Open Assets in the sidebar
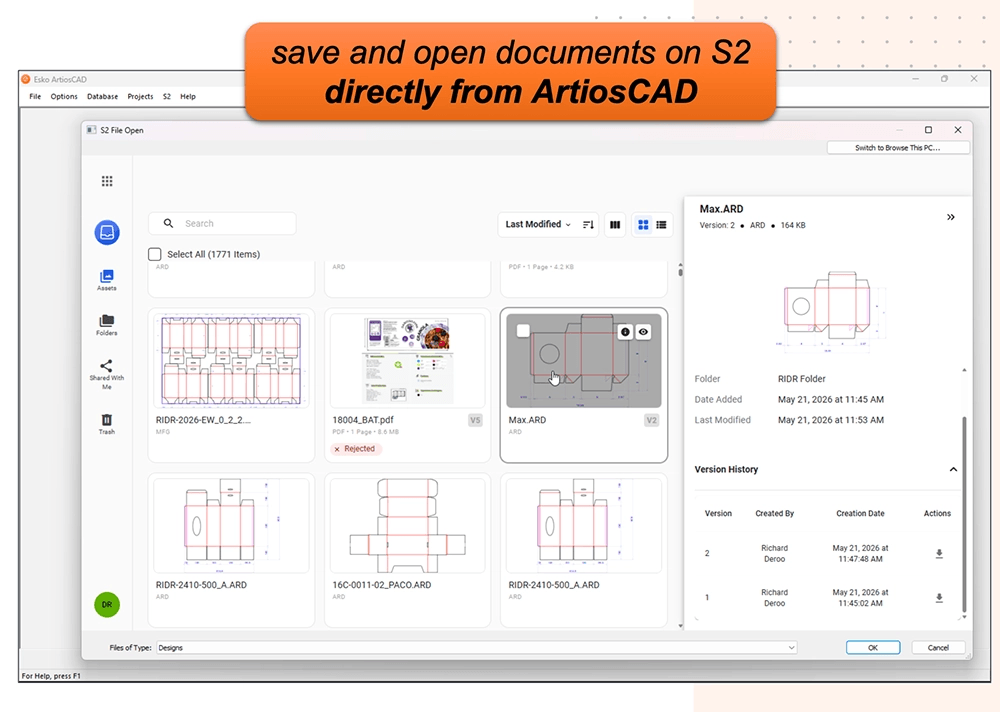Image resolution: width=1000 pixels, height=712 pixels. click(107, 280)
